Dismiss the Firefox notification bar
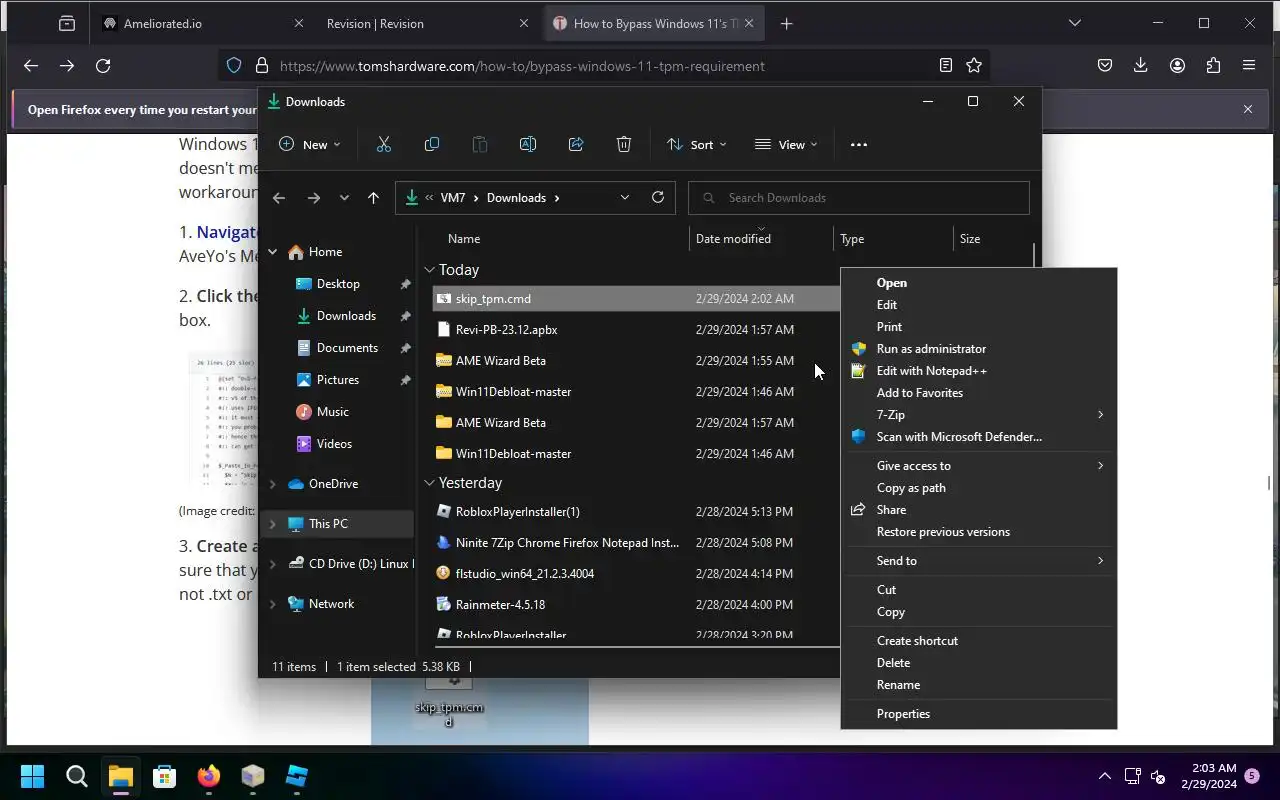The image size is (1280, 800). click(1248, 109)
